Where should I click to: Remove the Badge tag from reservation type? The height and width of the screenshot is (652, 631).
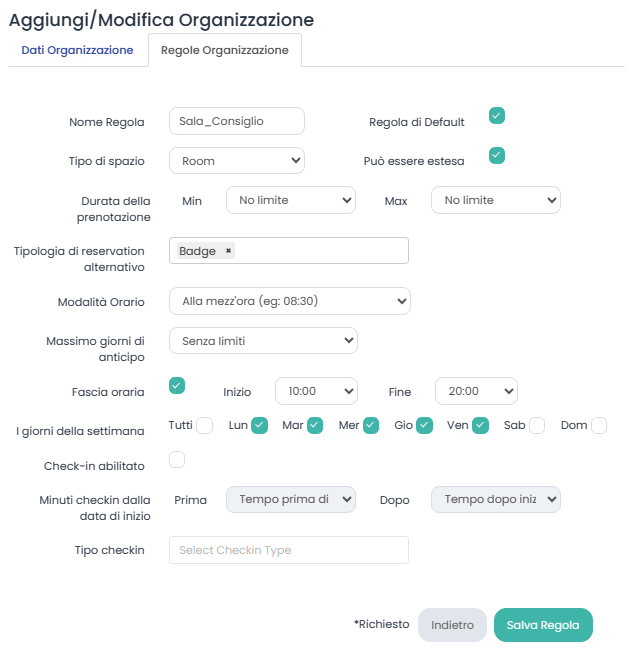(228, 251)
